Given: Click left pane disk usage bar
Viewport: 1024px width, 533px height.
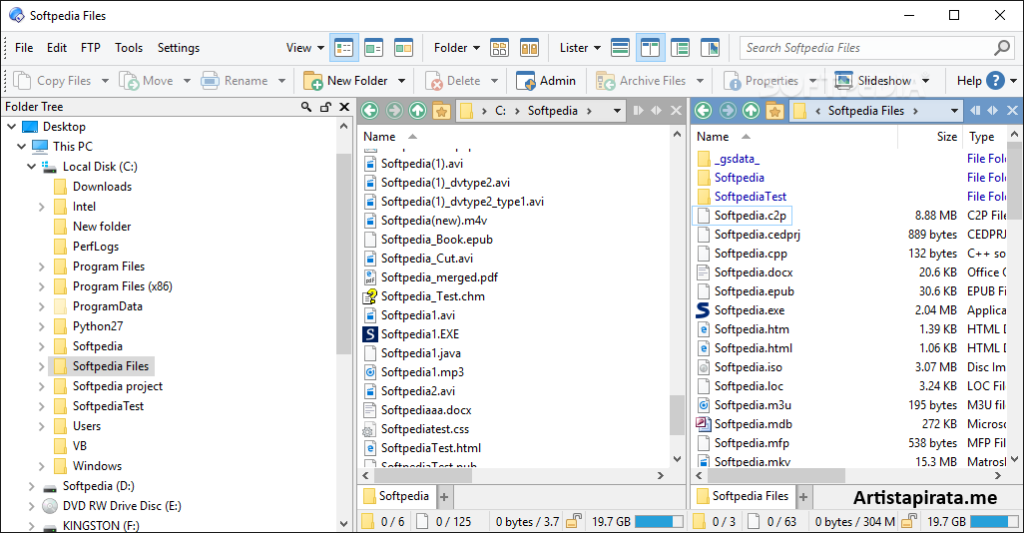Looking at the screenshot, I should 658,521.
